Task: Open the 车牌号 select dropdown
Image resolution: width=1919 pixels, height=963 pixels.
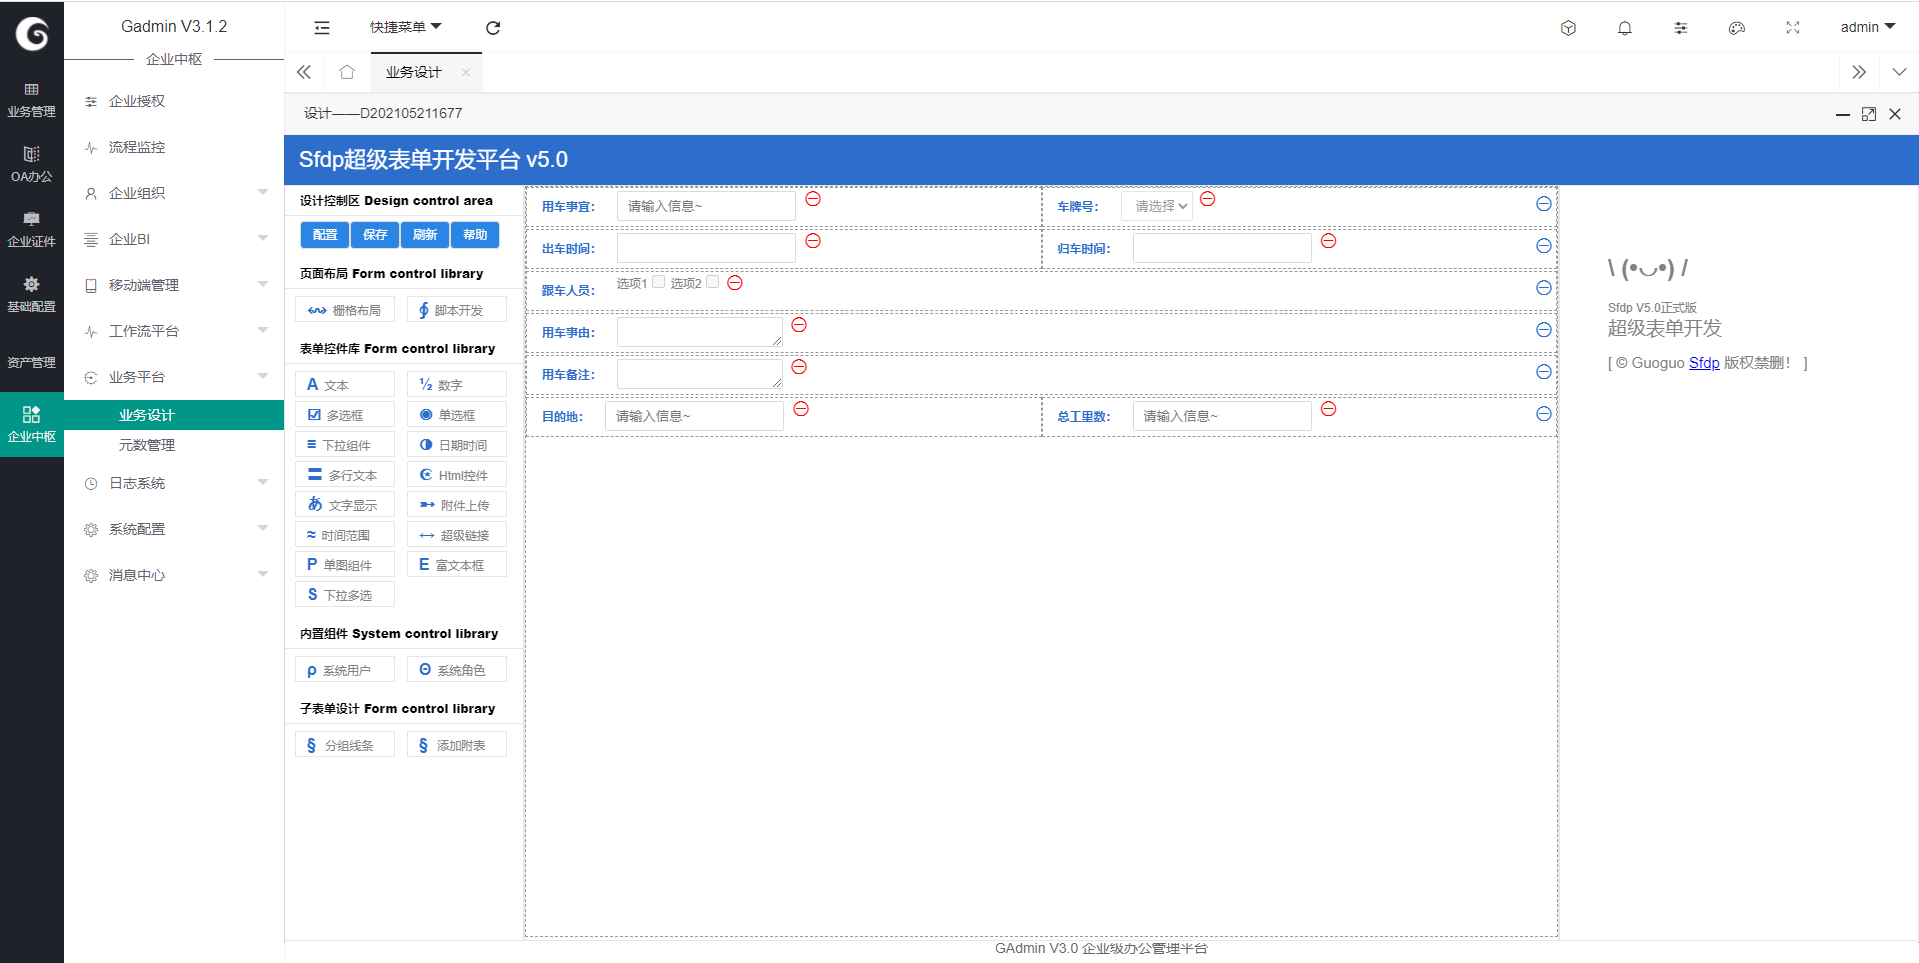Action: point(1157,206)
